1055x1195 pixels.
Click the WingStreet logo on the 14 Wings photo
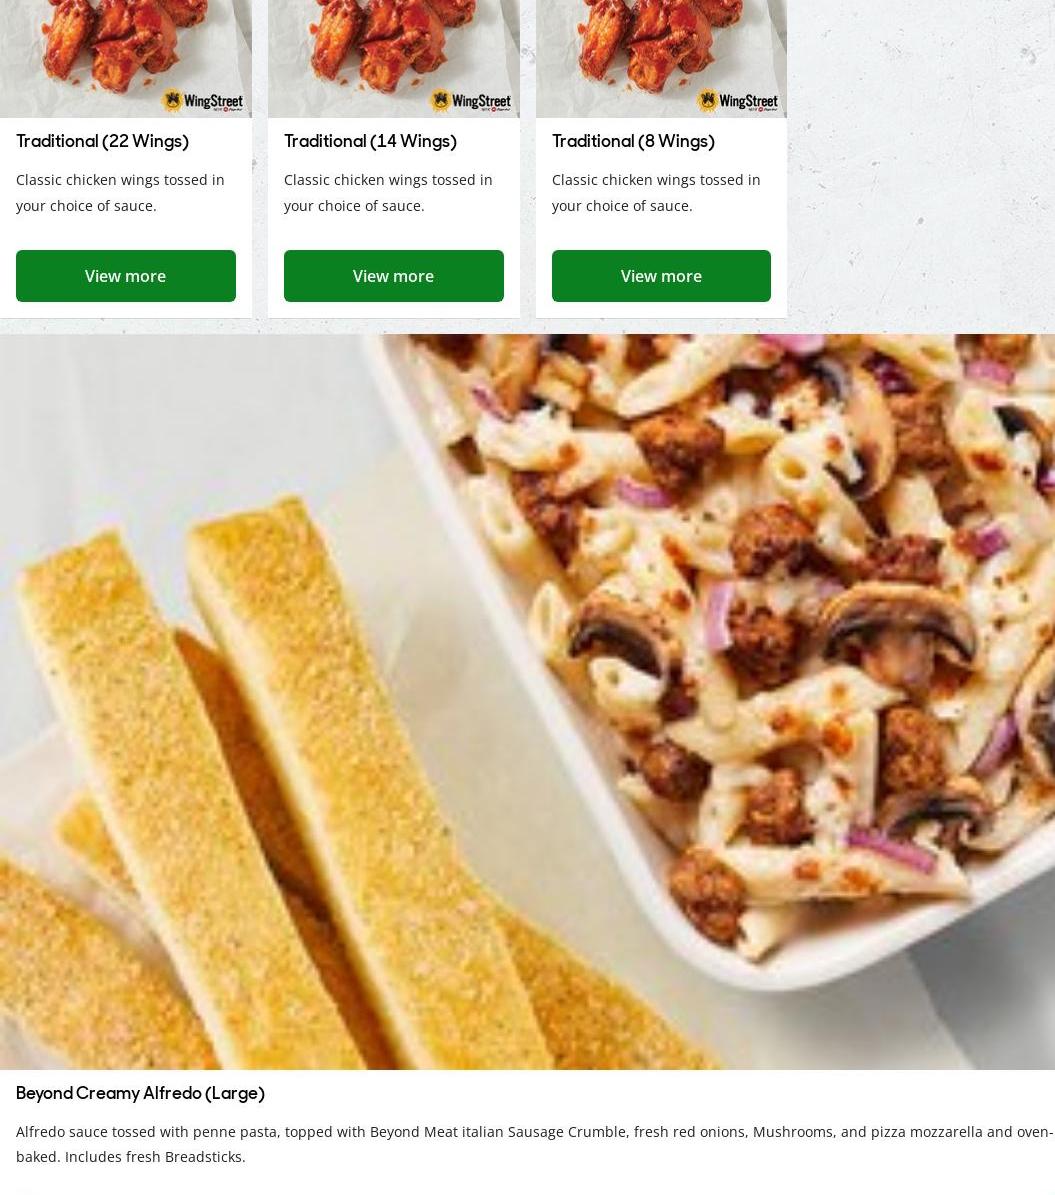click(x=471, y=101)
